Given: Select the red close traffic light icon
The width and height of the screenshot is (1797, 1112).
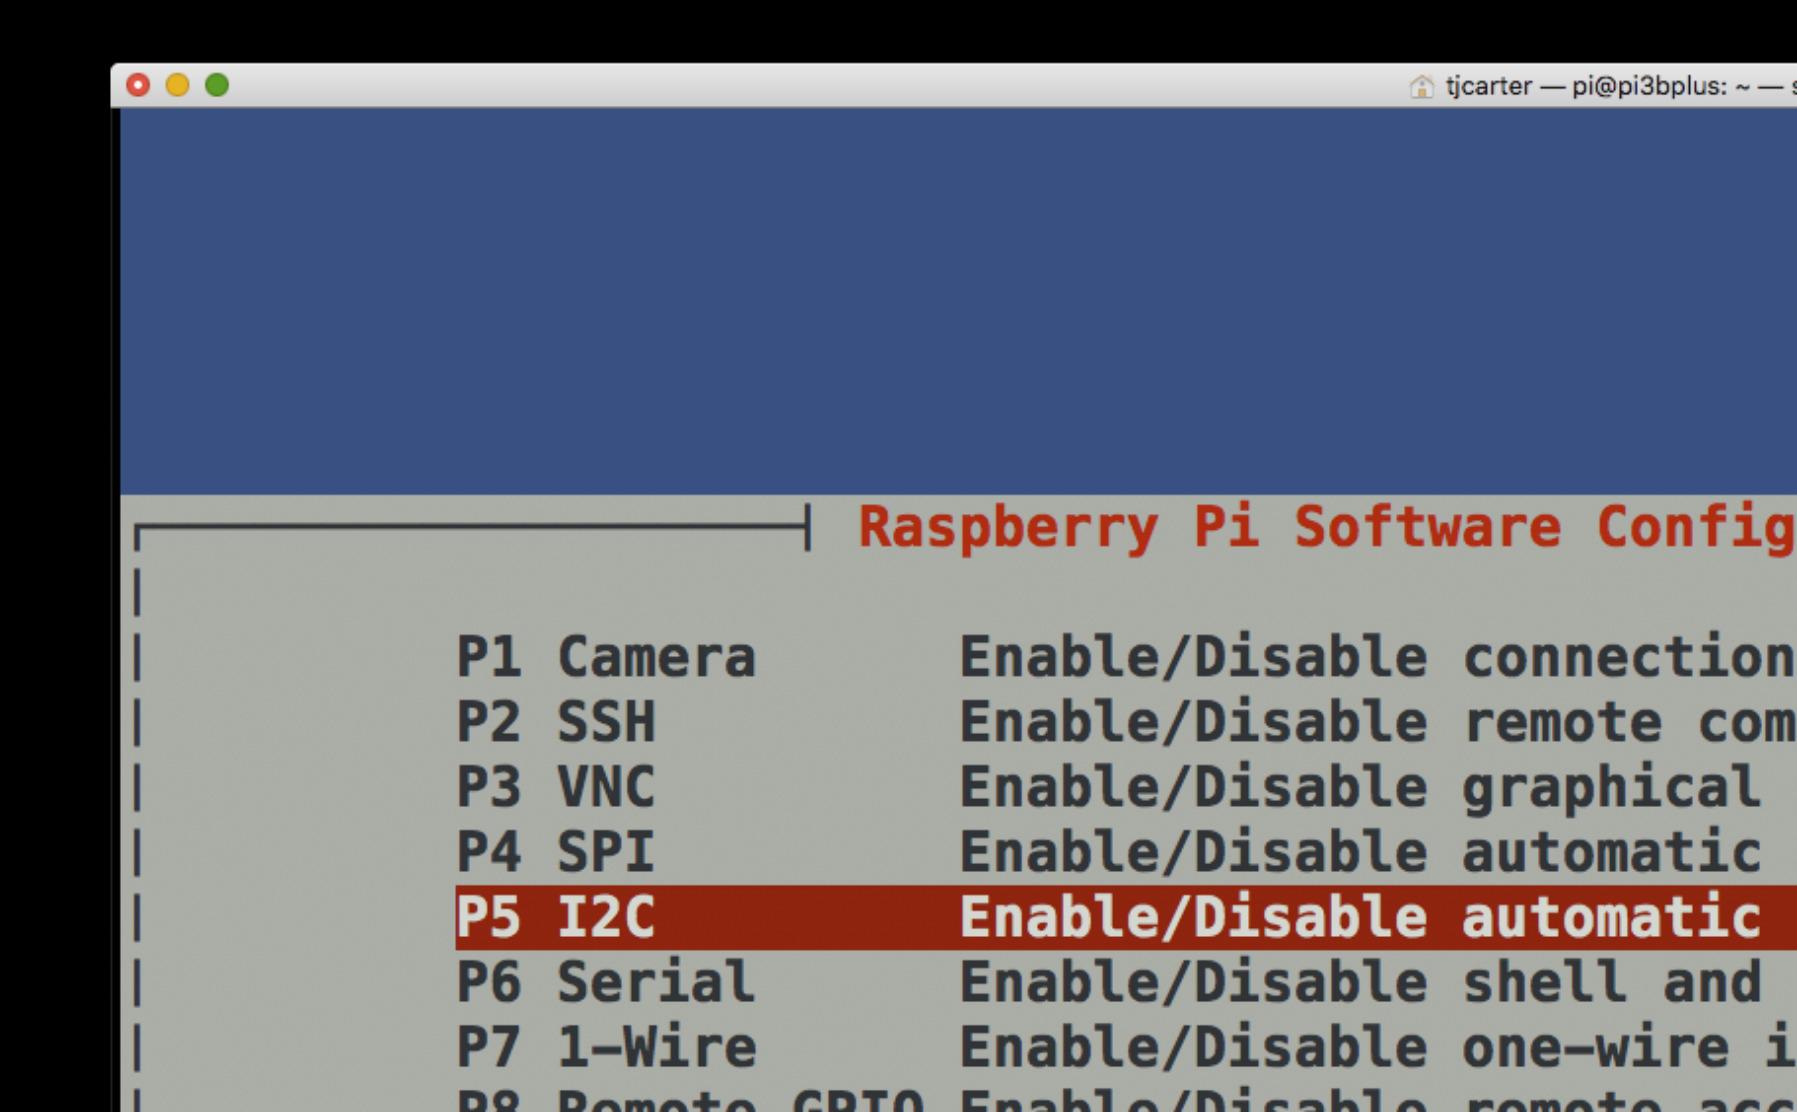Looking at the screenshot, I should click(x=136, y=88).
